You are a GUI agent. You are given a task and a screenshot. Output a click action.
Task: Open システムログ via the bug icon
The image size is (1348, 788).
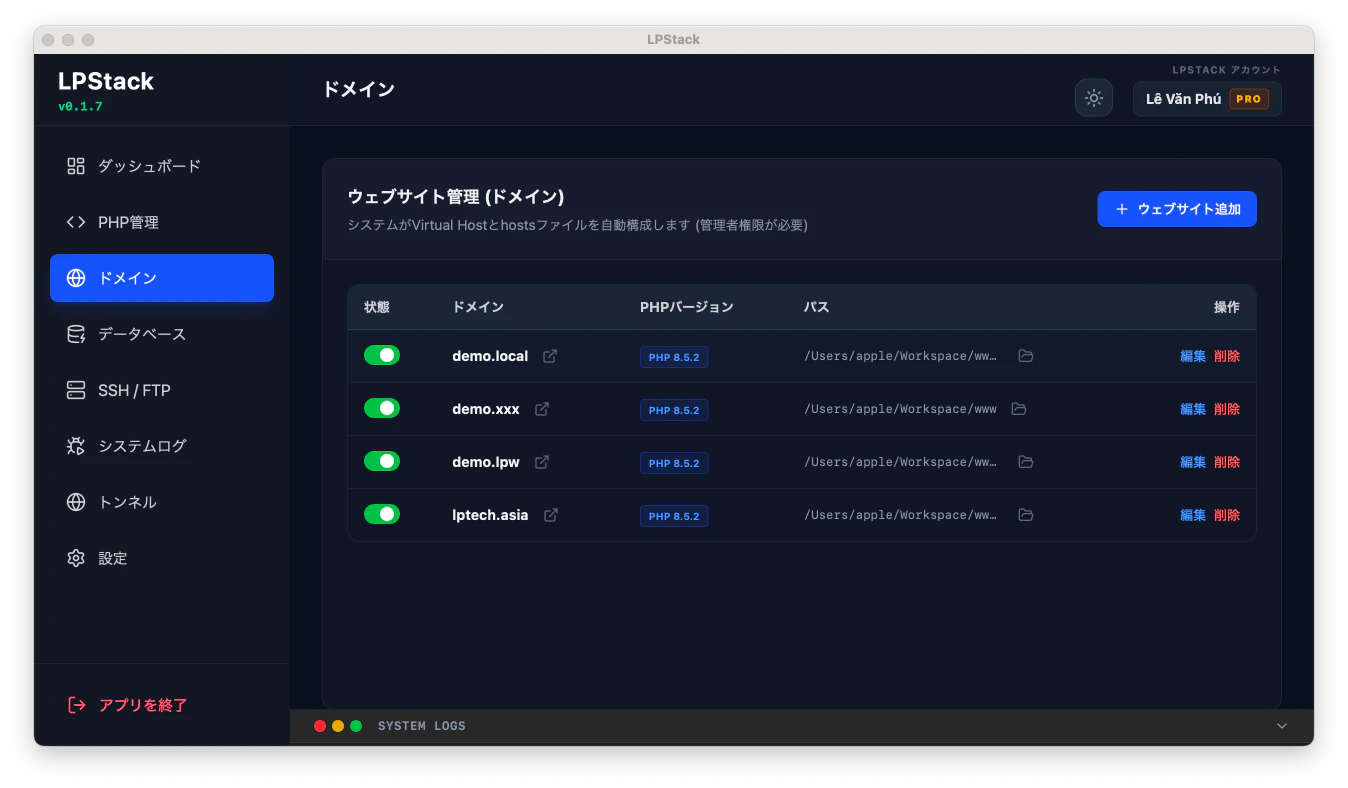click(x=75, y=446)
